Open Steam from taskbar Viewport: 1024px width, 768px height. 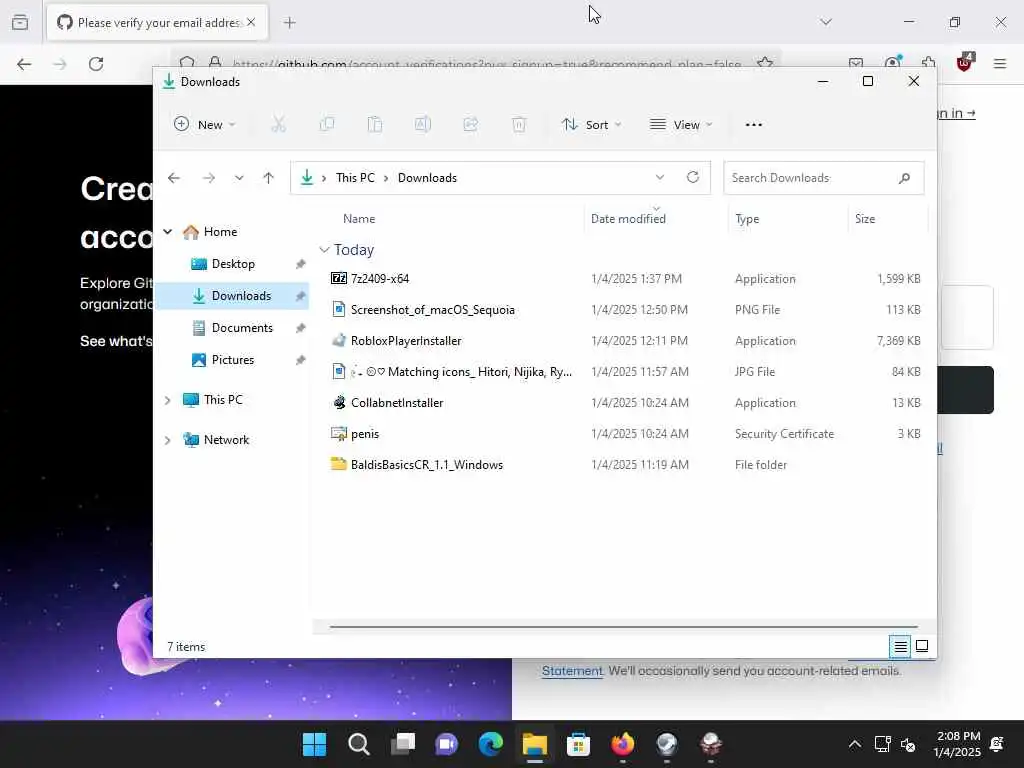tap(666, 744)
